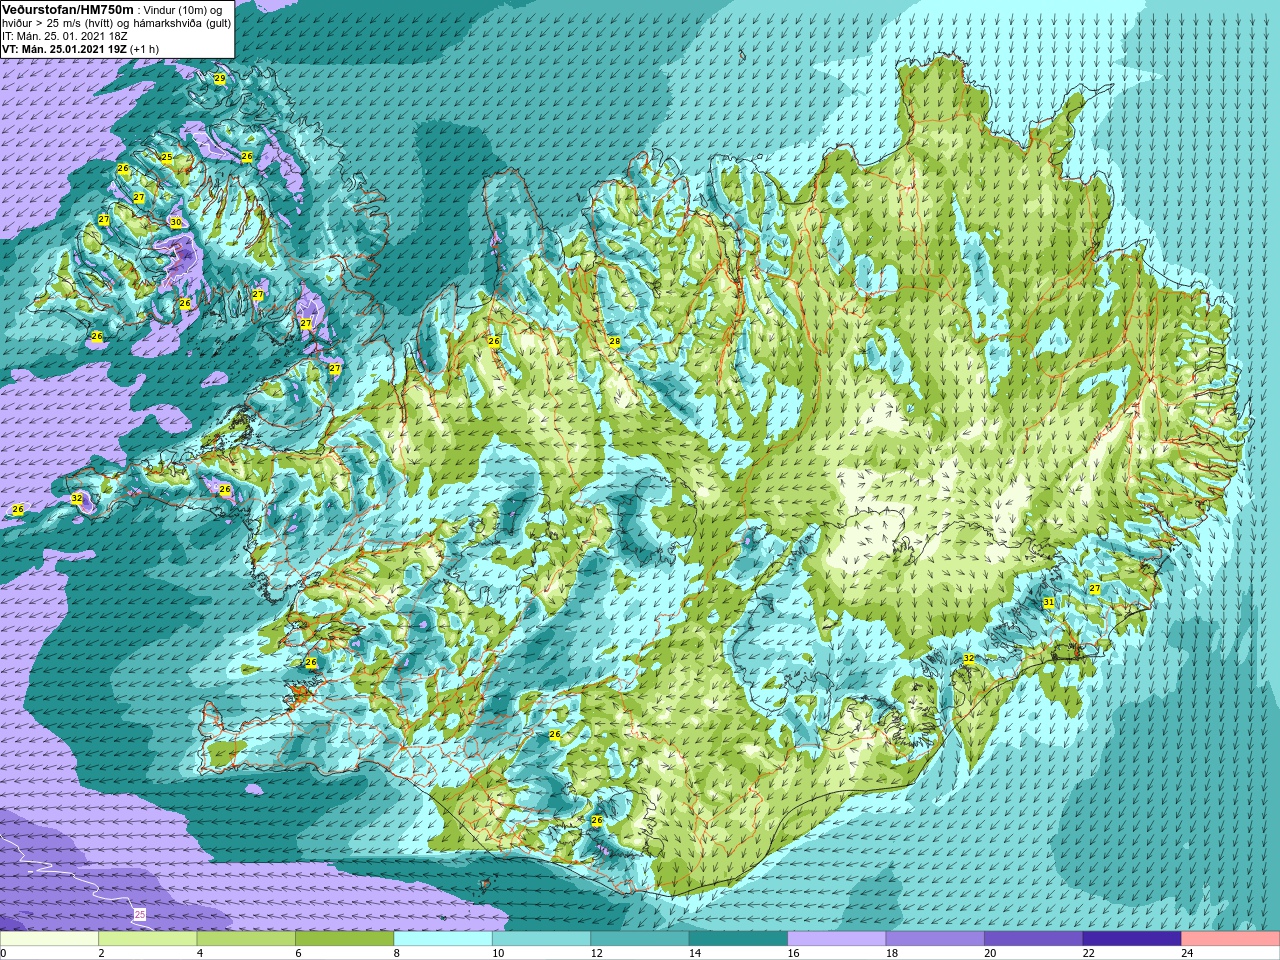Select the 'IT: Mán. 25. 01. 2021 18Z' line
This screenshot has width=1280, height=960.
65,35
